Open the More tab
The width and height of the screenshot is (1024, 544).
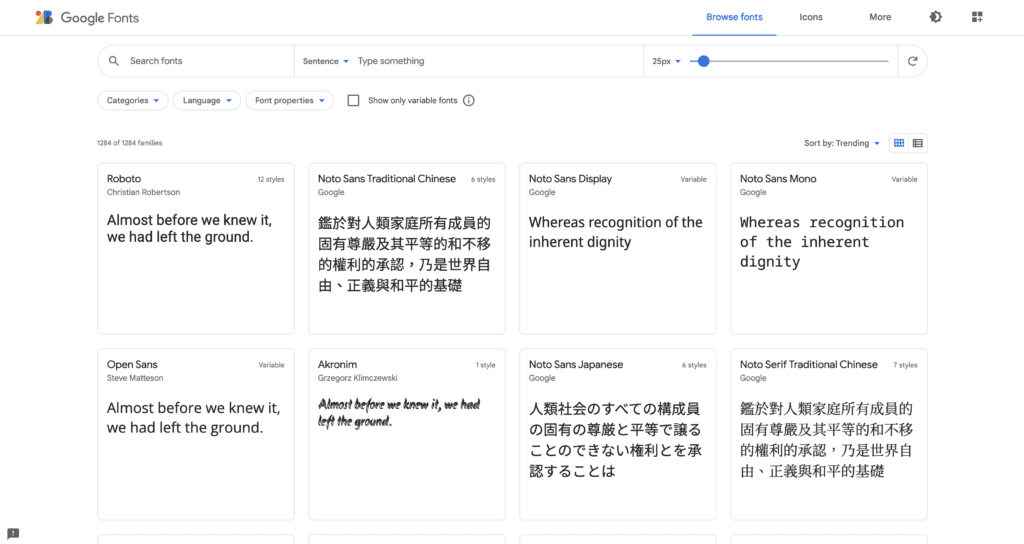tap(880, 17)
